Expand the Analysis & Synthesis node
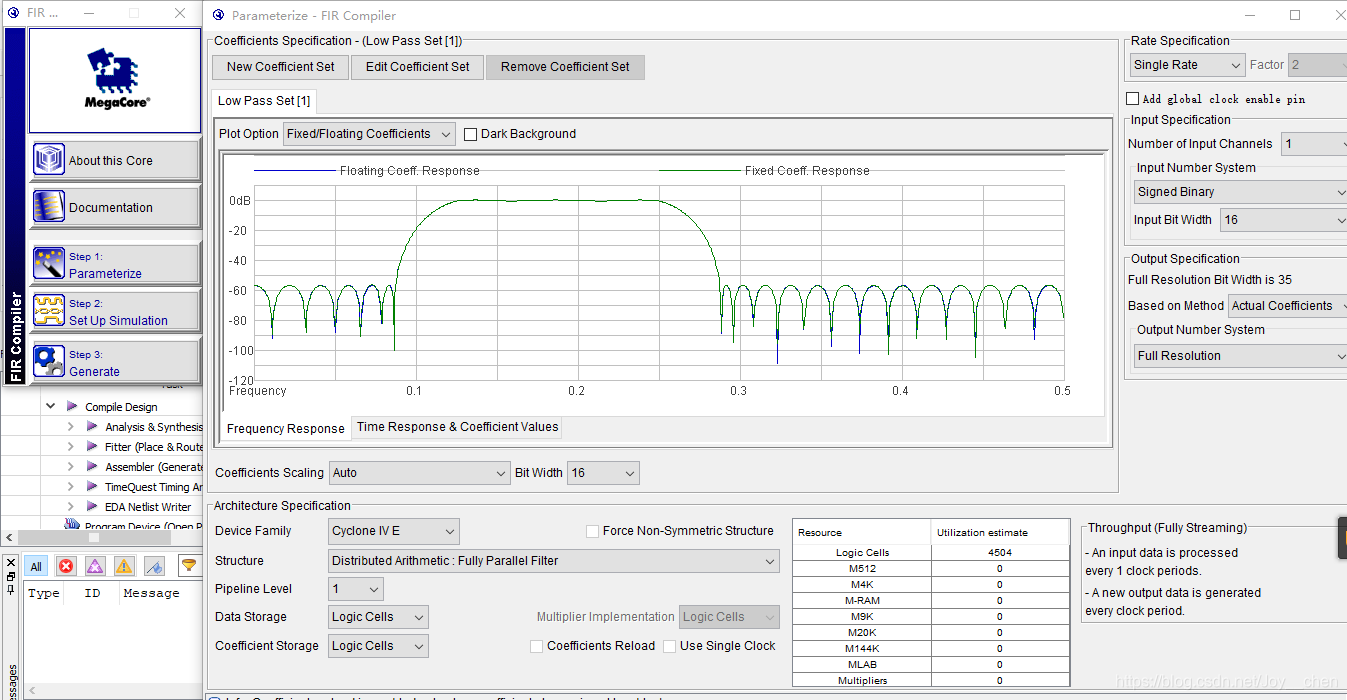This screenshot has height=700, width=1347. click(70, 426)
